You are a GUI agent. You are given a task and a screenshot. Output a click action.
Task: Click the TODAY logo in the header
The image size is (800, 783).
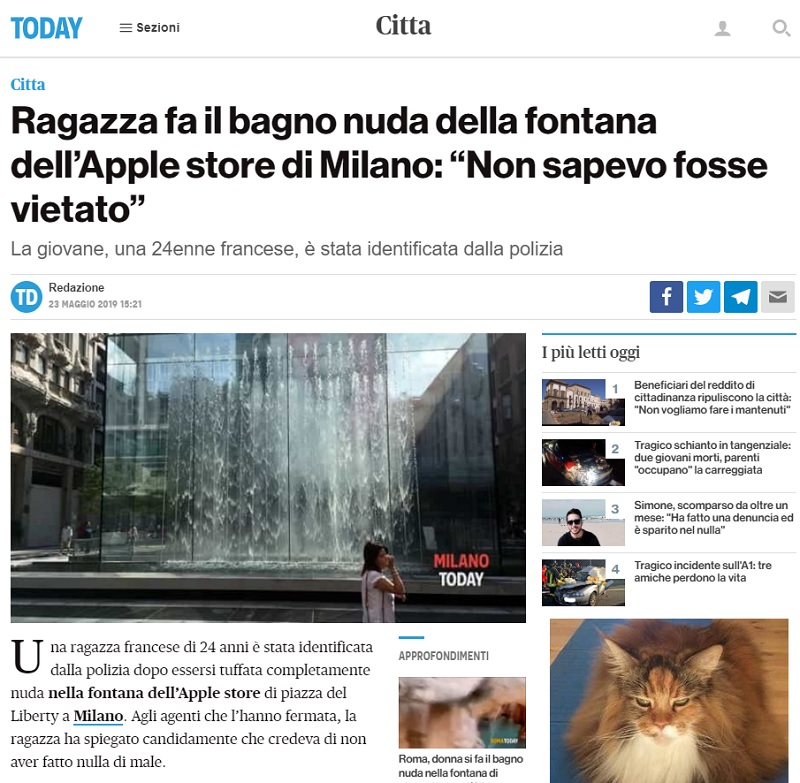[x=46, y=28]
